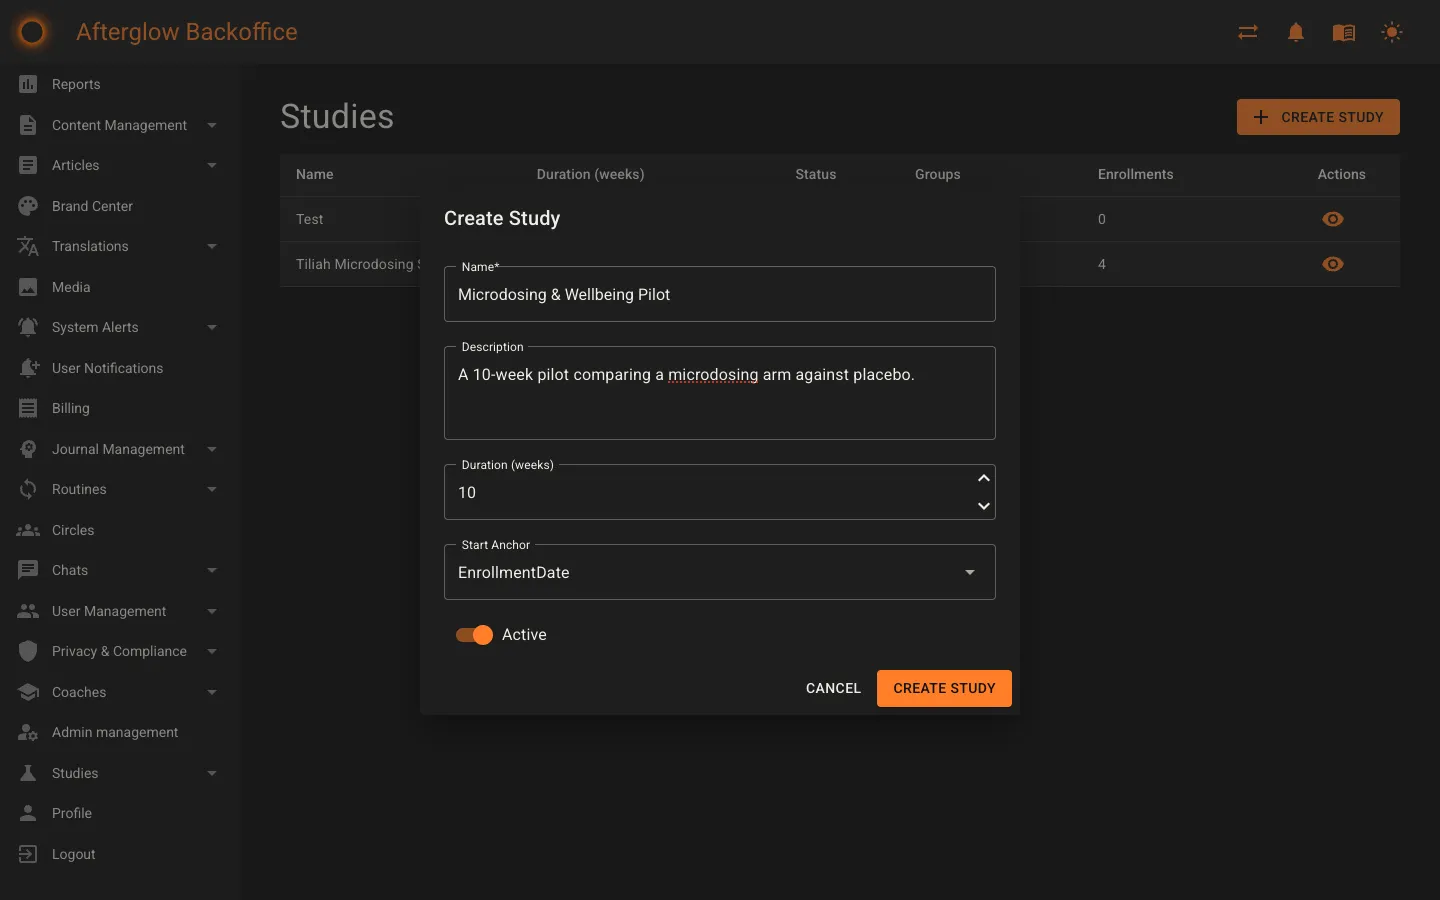Viewport: 1440px width, 900px height.
Task: Expand the Studies submenu arrow
Action: tap(212, 773)
